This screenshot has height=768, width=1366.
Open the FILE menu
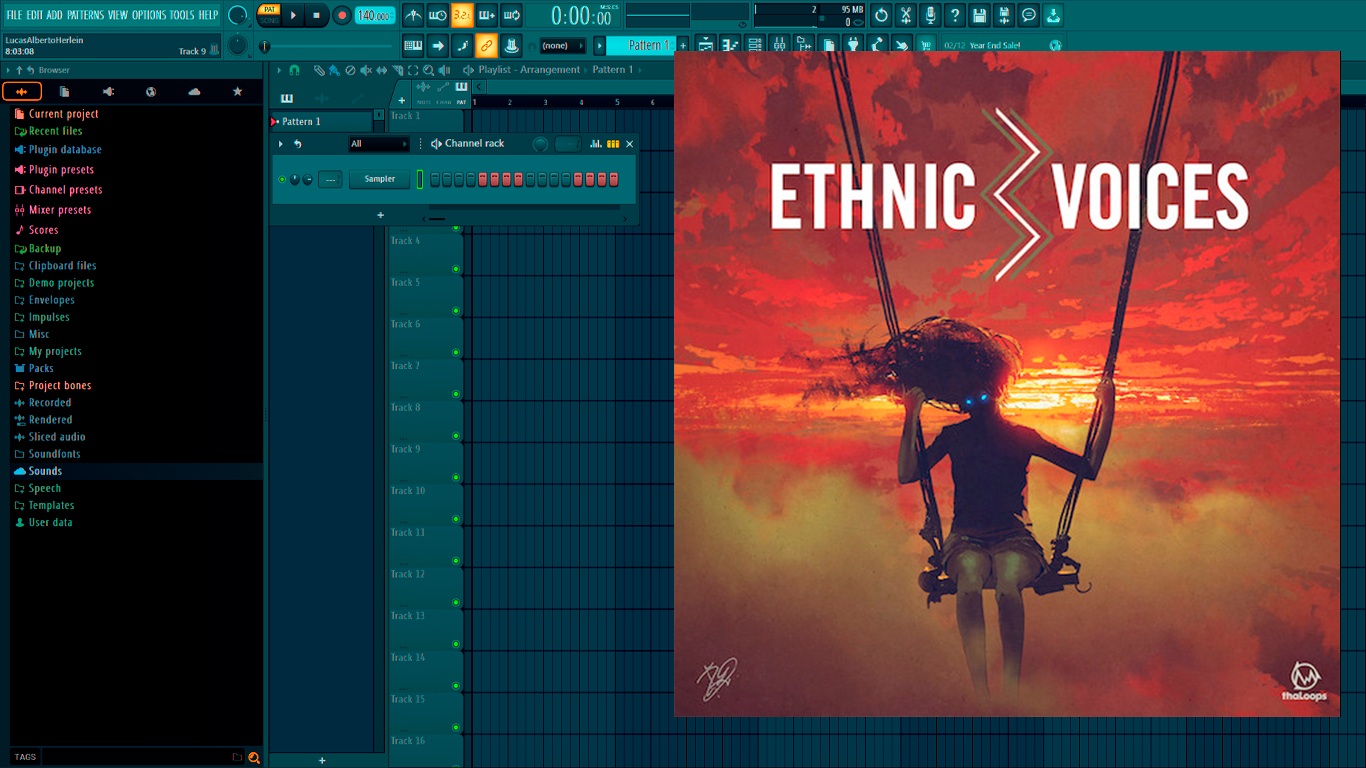[15, 15]
